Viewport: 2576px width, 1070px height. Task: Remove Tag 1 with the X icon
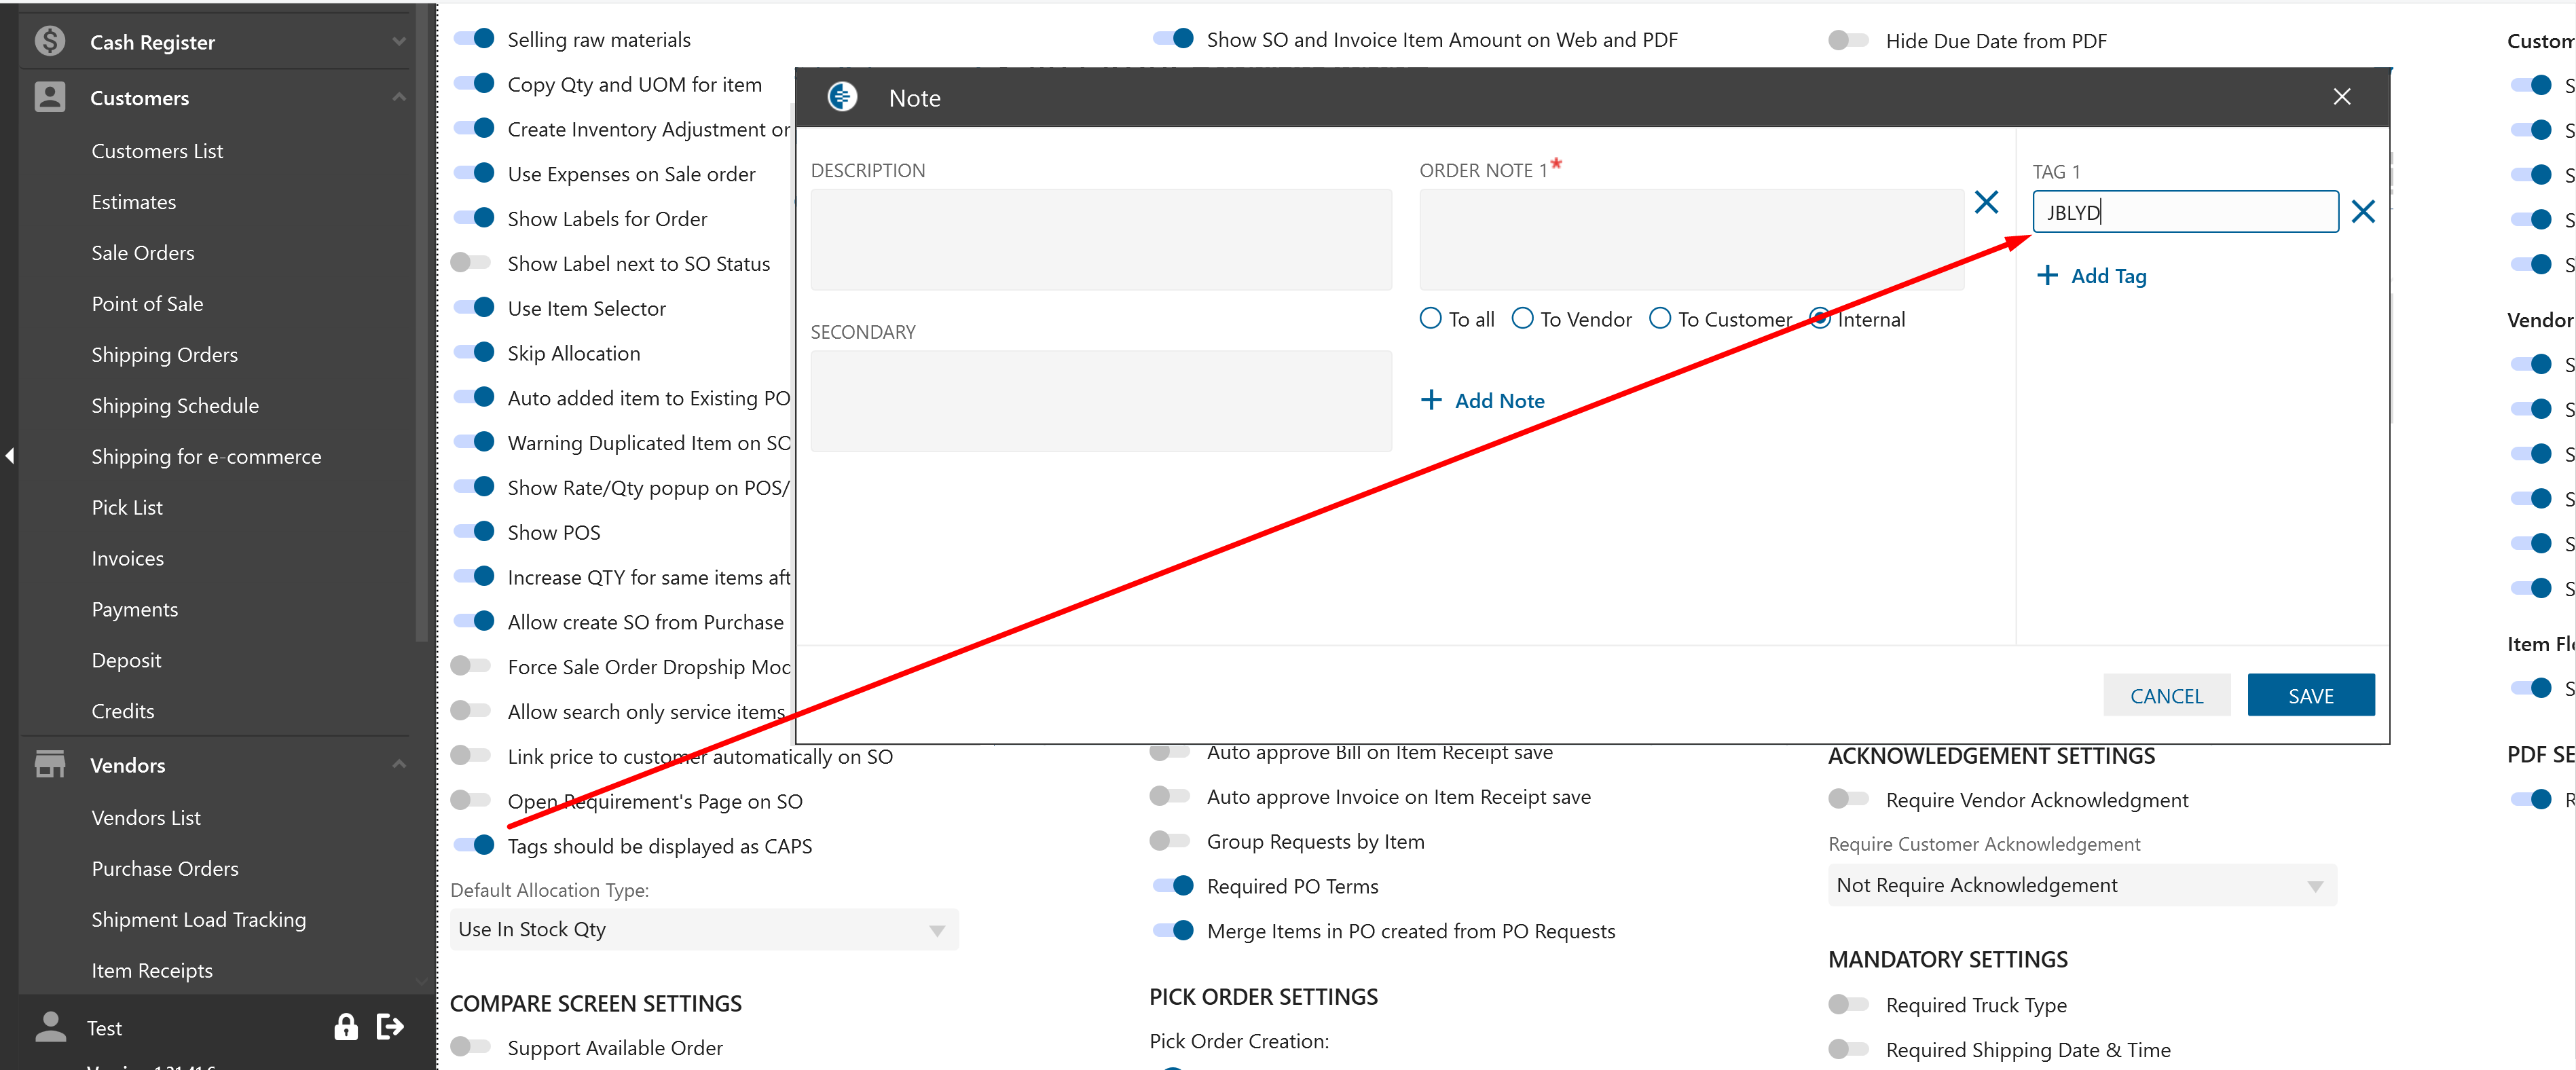point(2362,212)
